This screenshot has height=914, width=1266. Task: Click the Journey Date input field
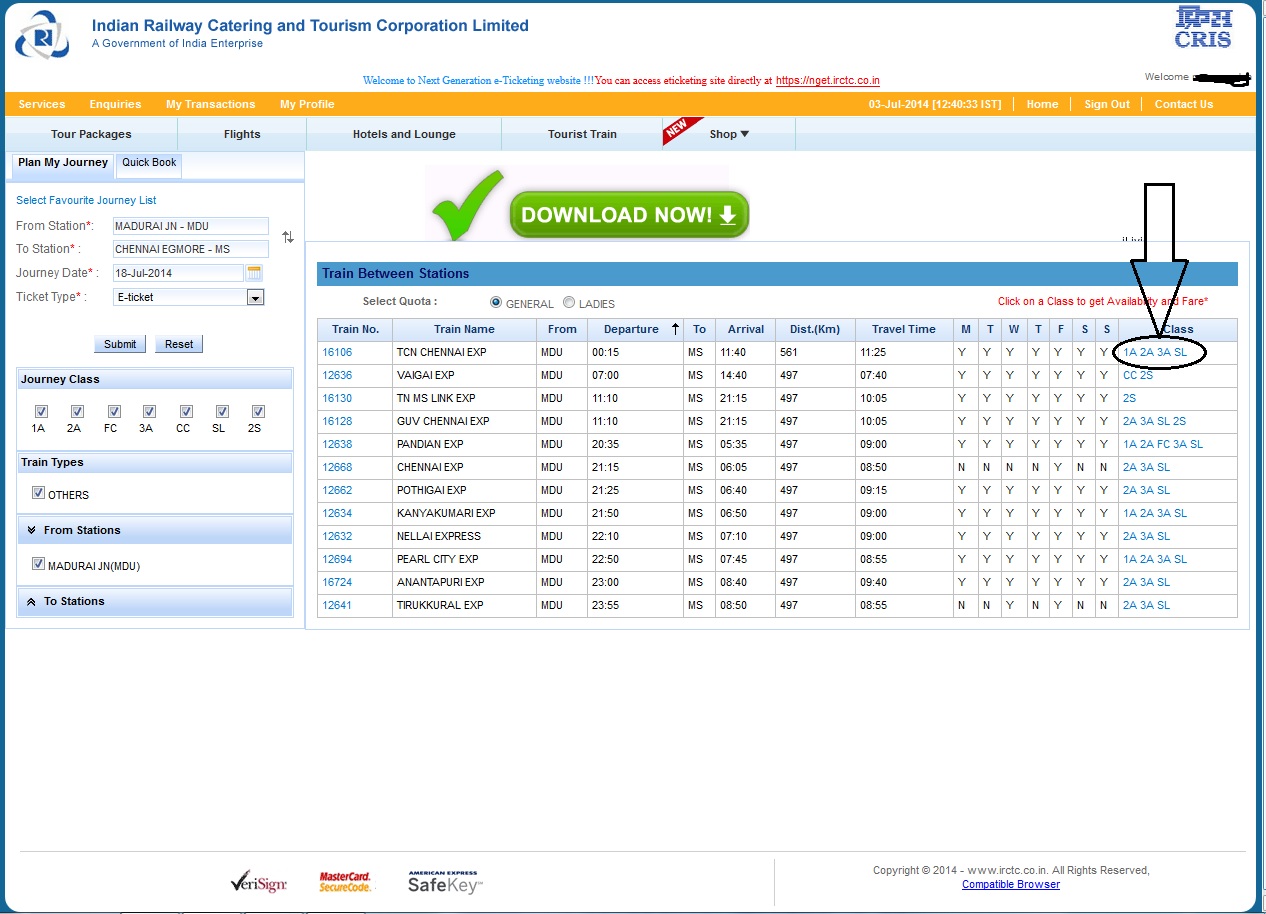point(178,273)
